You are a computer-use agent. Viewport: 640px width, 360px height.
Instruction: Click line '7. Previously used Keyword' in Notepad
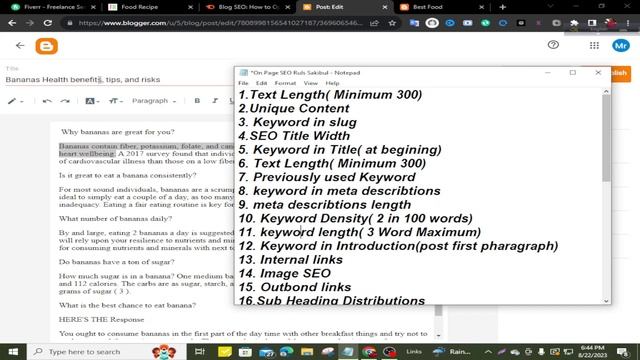327,177
